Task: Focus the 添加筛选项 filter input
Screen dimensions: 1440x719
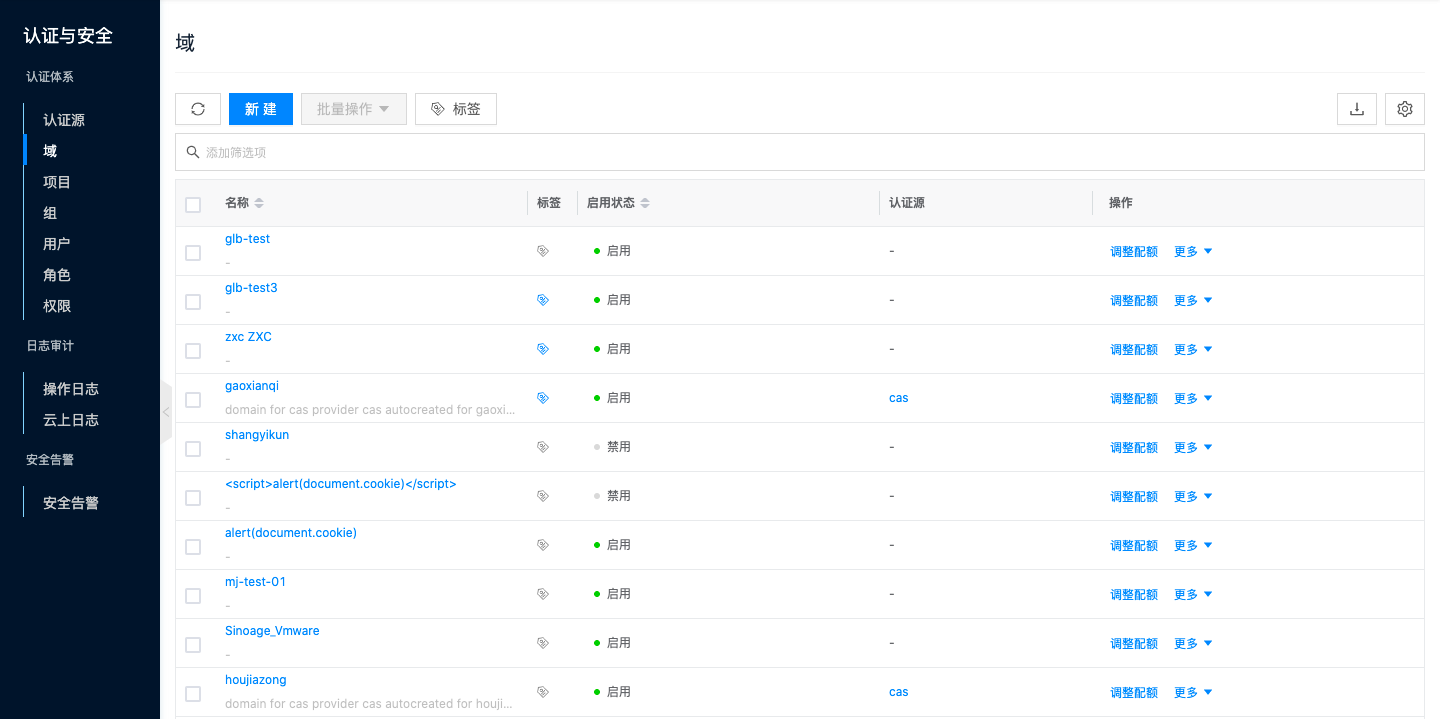Action: click(x=800, y=152)
